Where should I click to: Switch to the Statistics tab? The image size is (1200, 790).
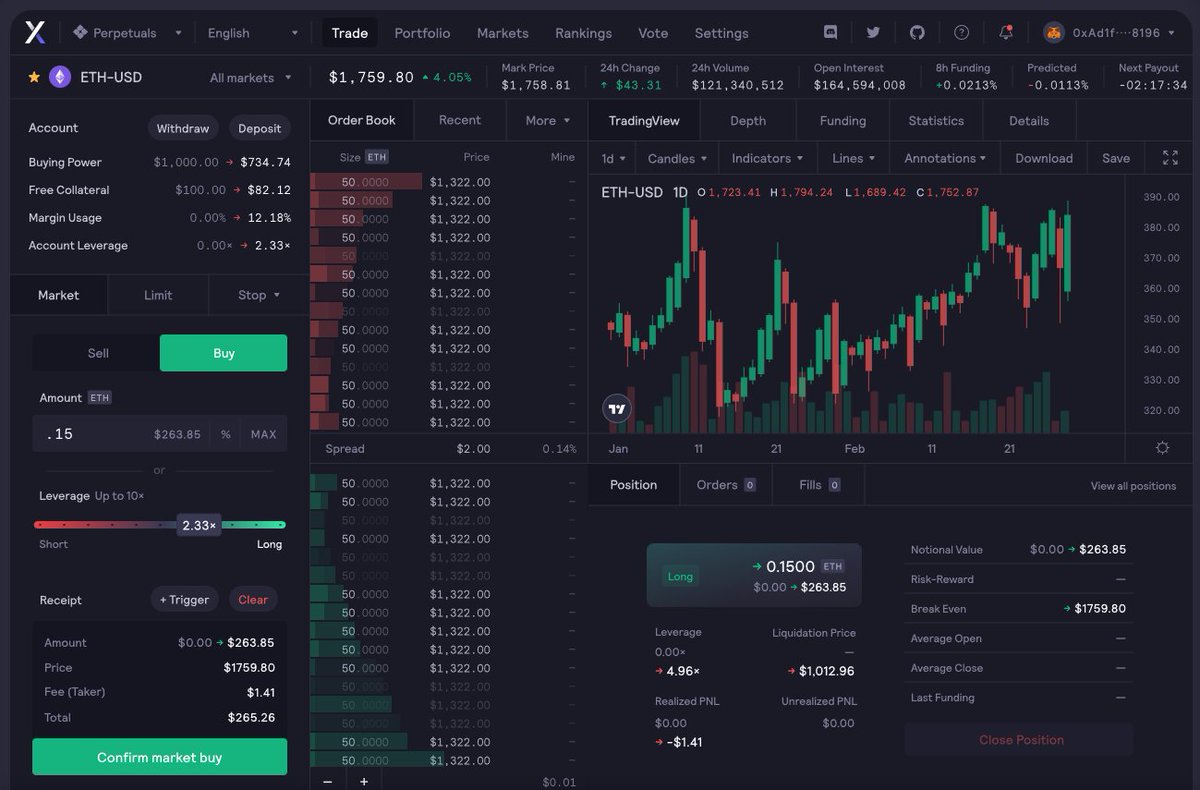[x=936, y=120]
